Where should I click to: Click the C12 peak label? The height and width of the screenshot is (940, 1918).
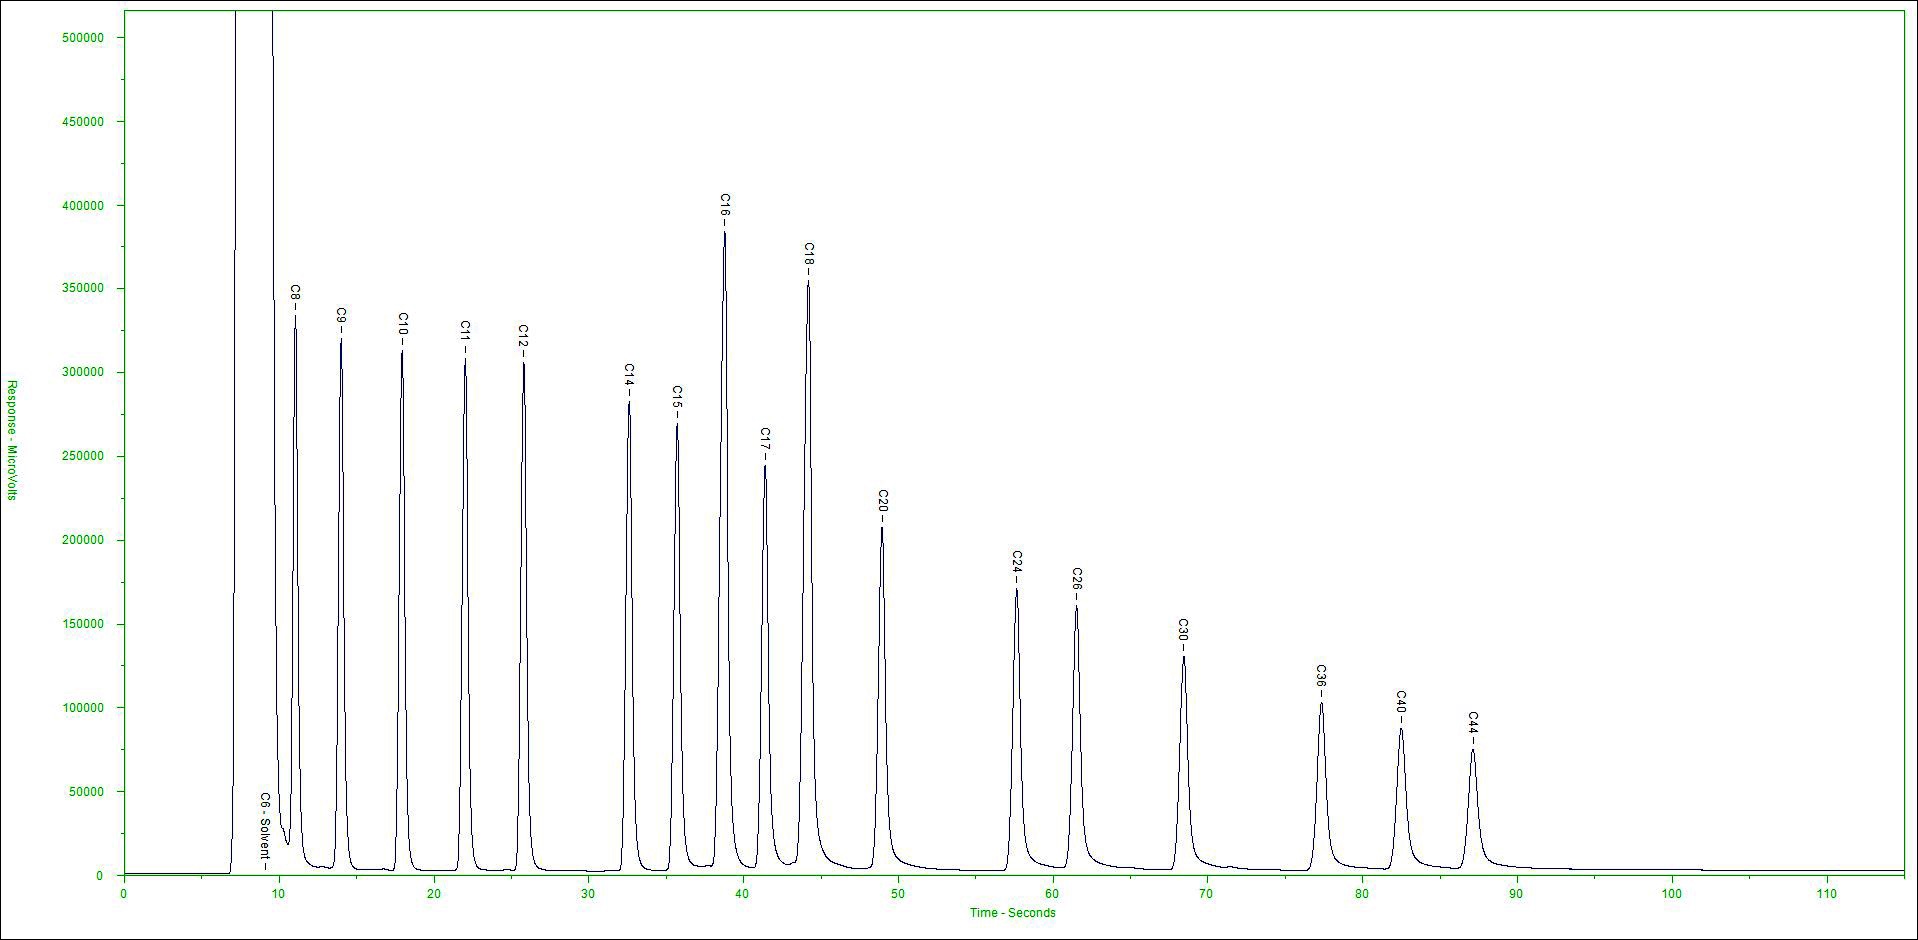coord(523,336)
